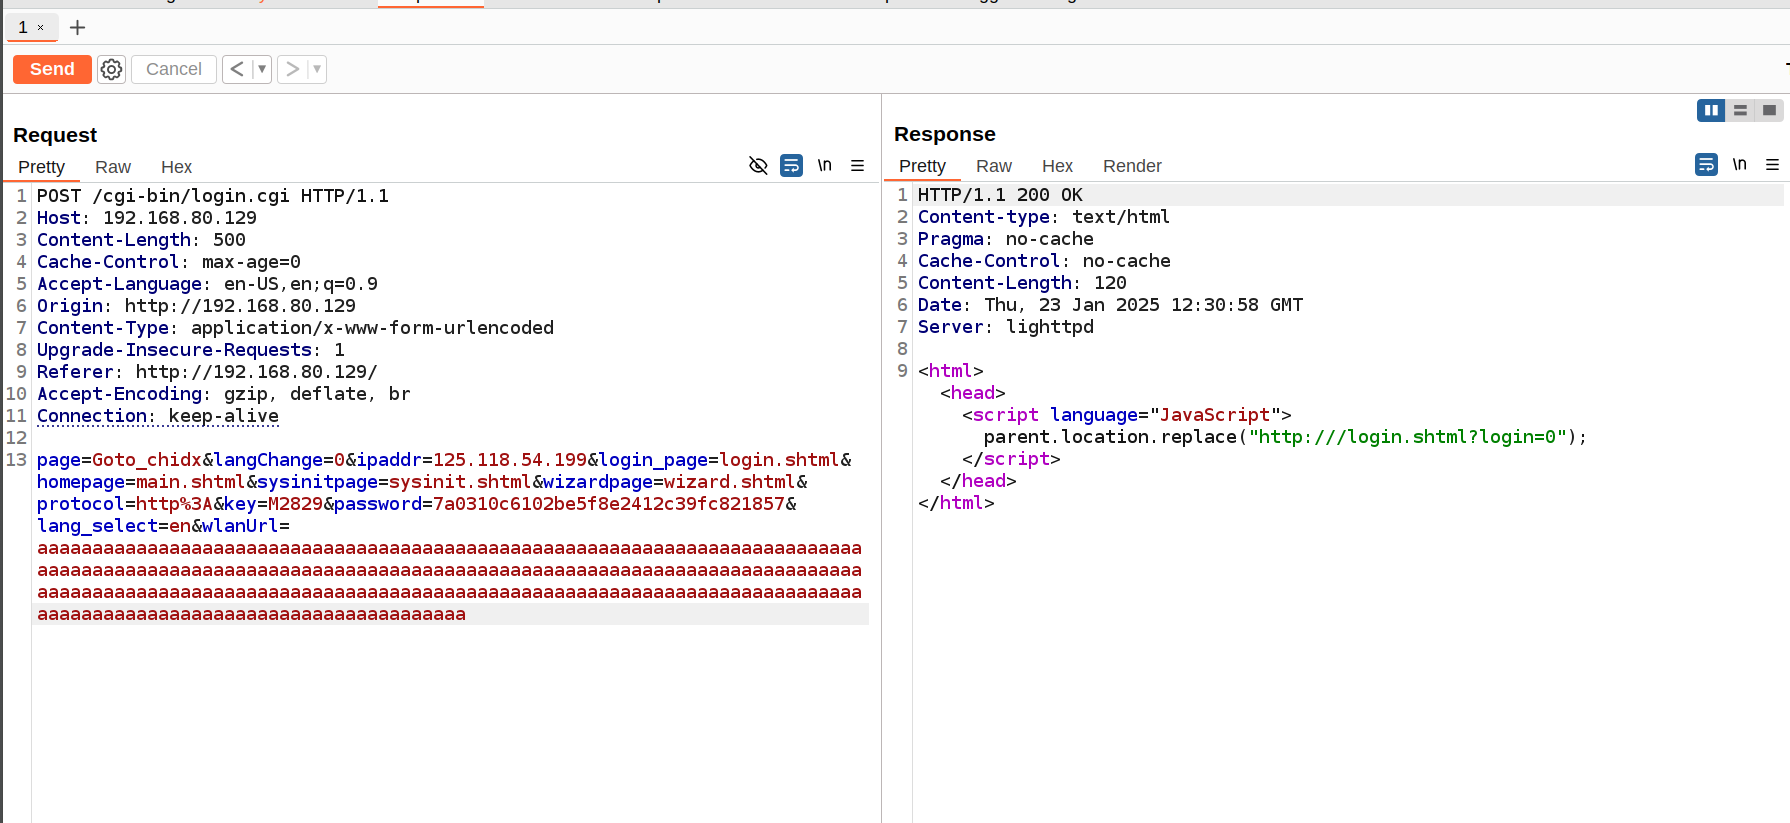Image resolution: width=1790 pixels, height=823 pixels.
Task: Click the Connection: keep-alive header line
Action: pos(158,416)
